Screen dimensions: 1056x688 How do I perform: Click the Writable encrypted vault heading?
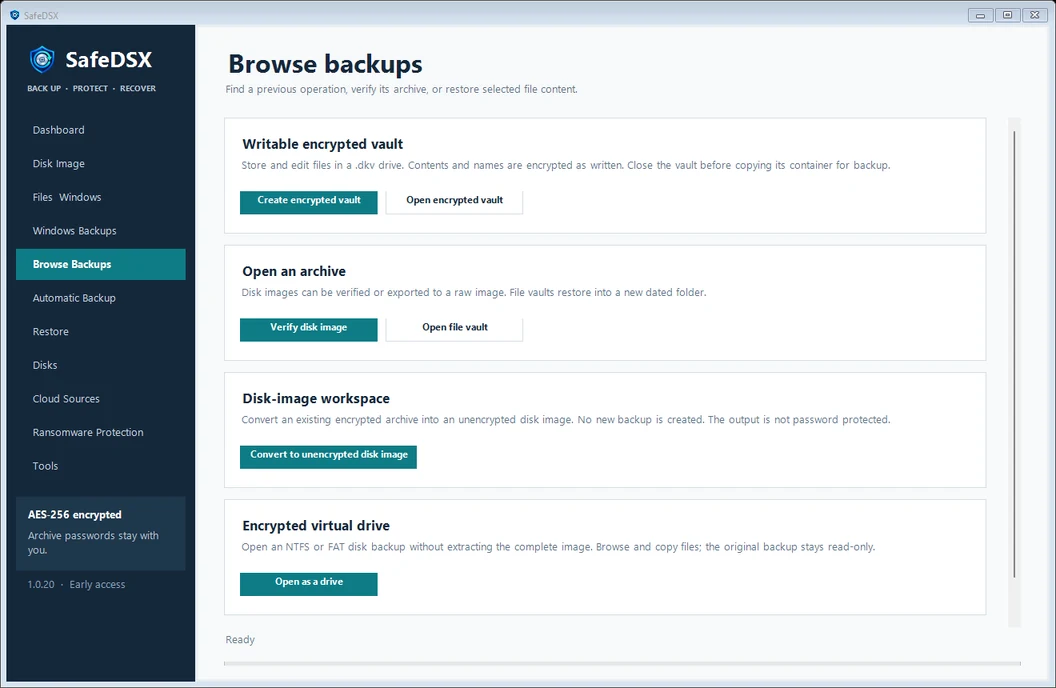pyautogui.click(x=323, y=144)
